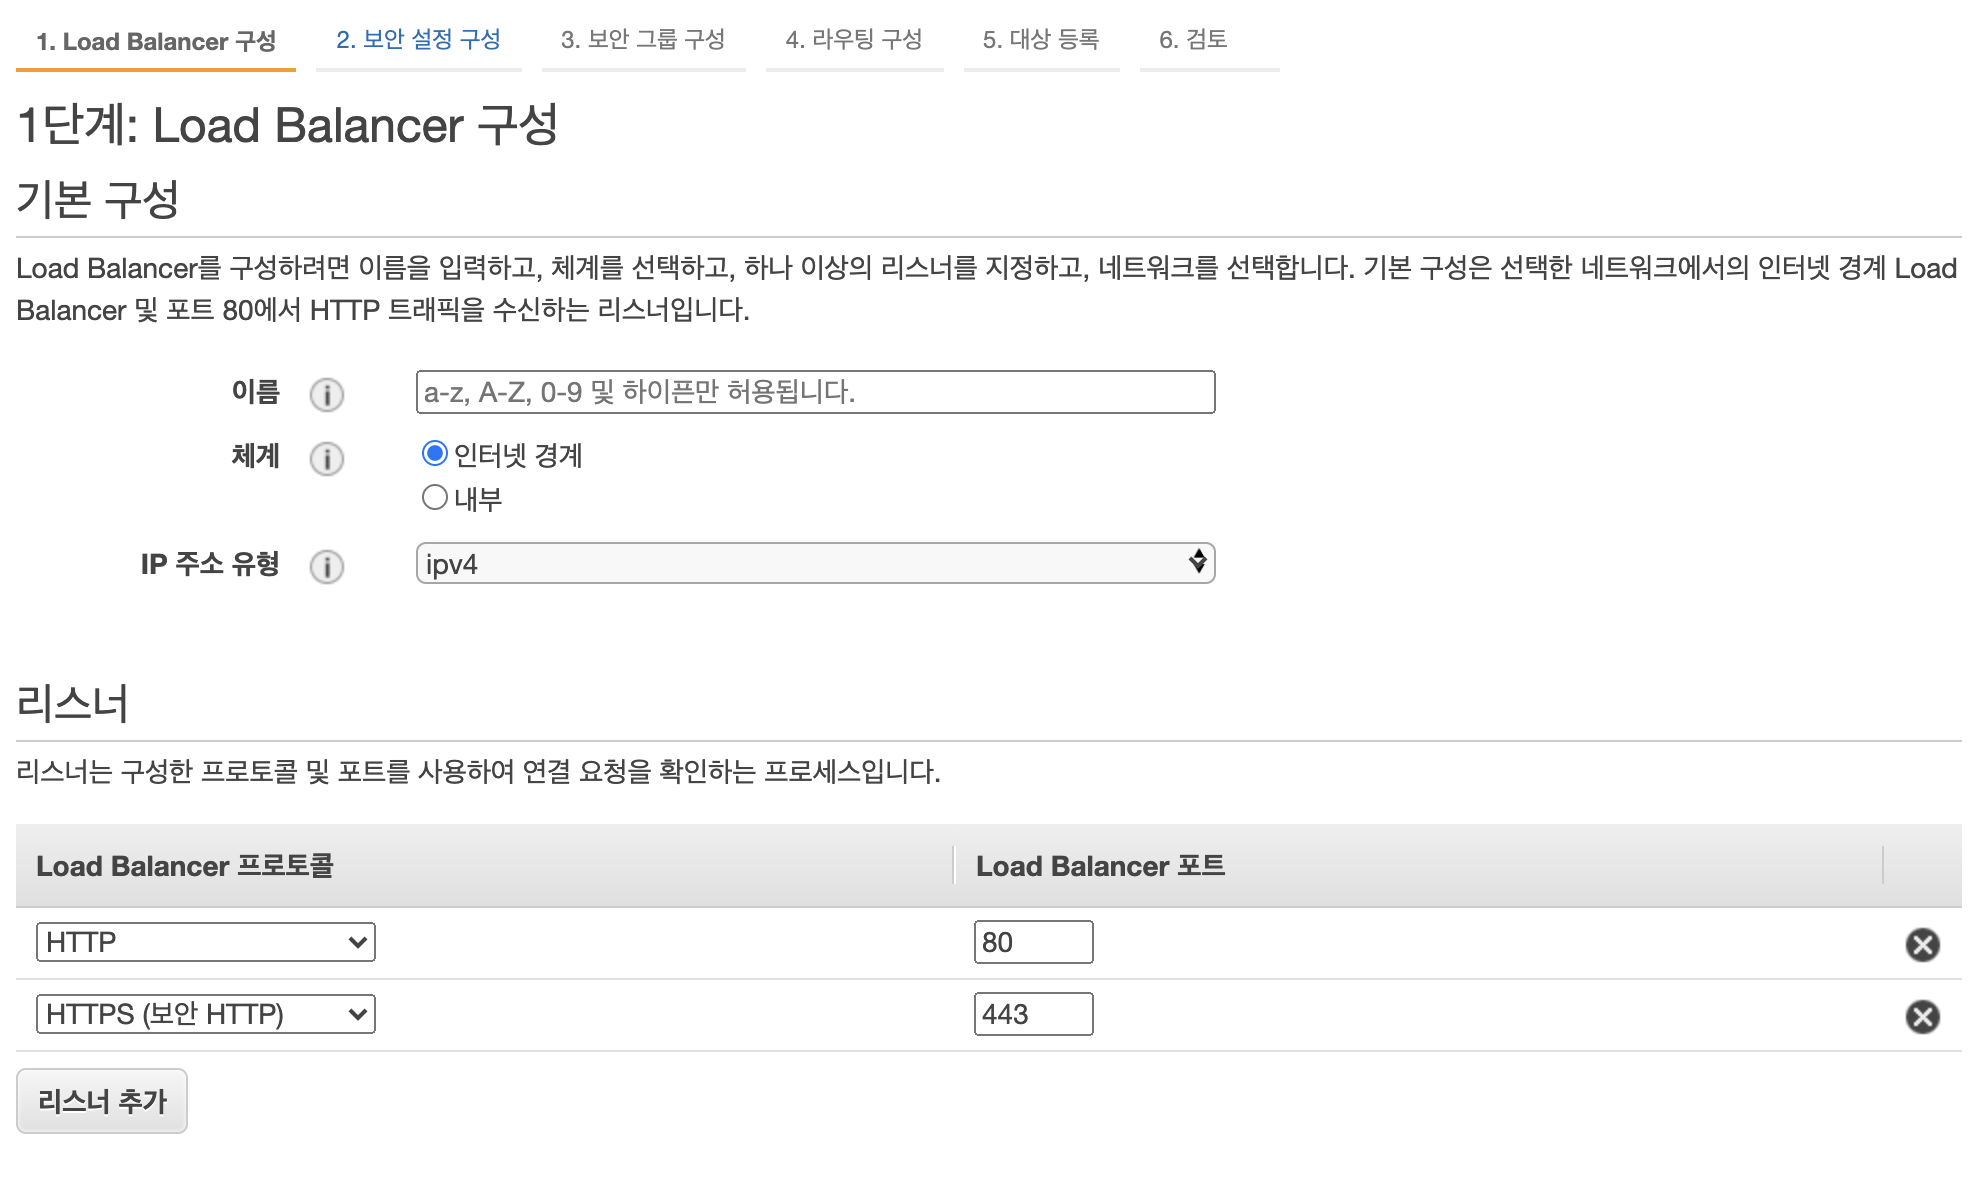Open the ipv4 address type dropdown
The image size is (1970, 1186).
(814, 563)
